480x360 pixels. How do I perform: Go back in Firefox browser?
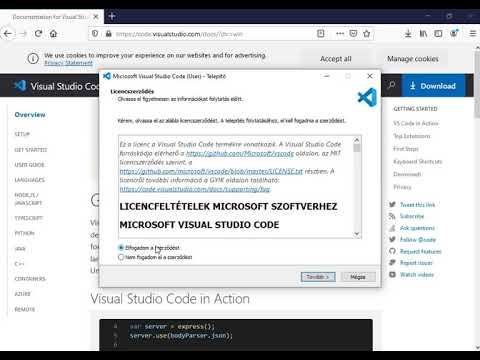(8, 34)
